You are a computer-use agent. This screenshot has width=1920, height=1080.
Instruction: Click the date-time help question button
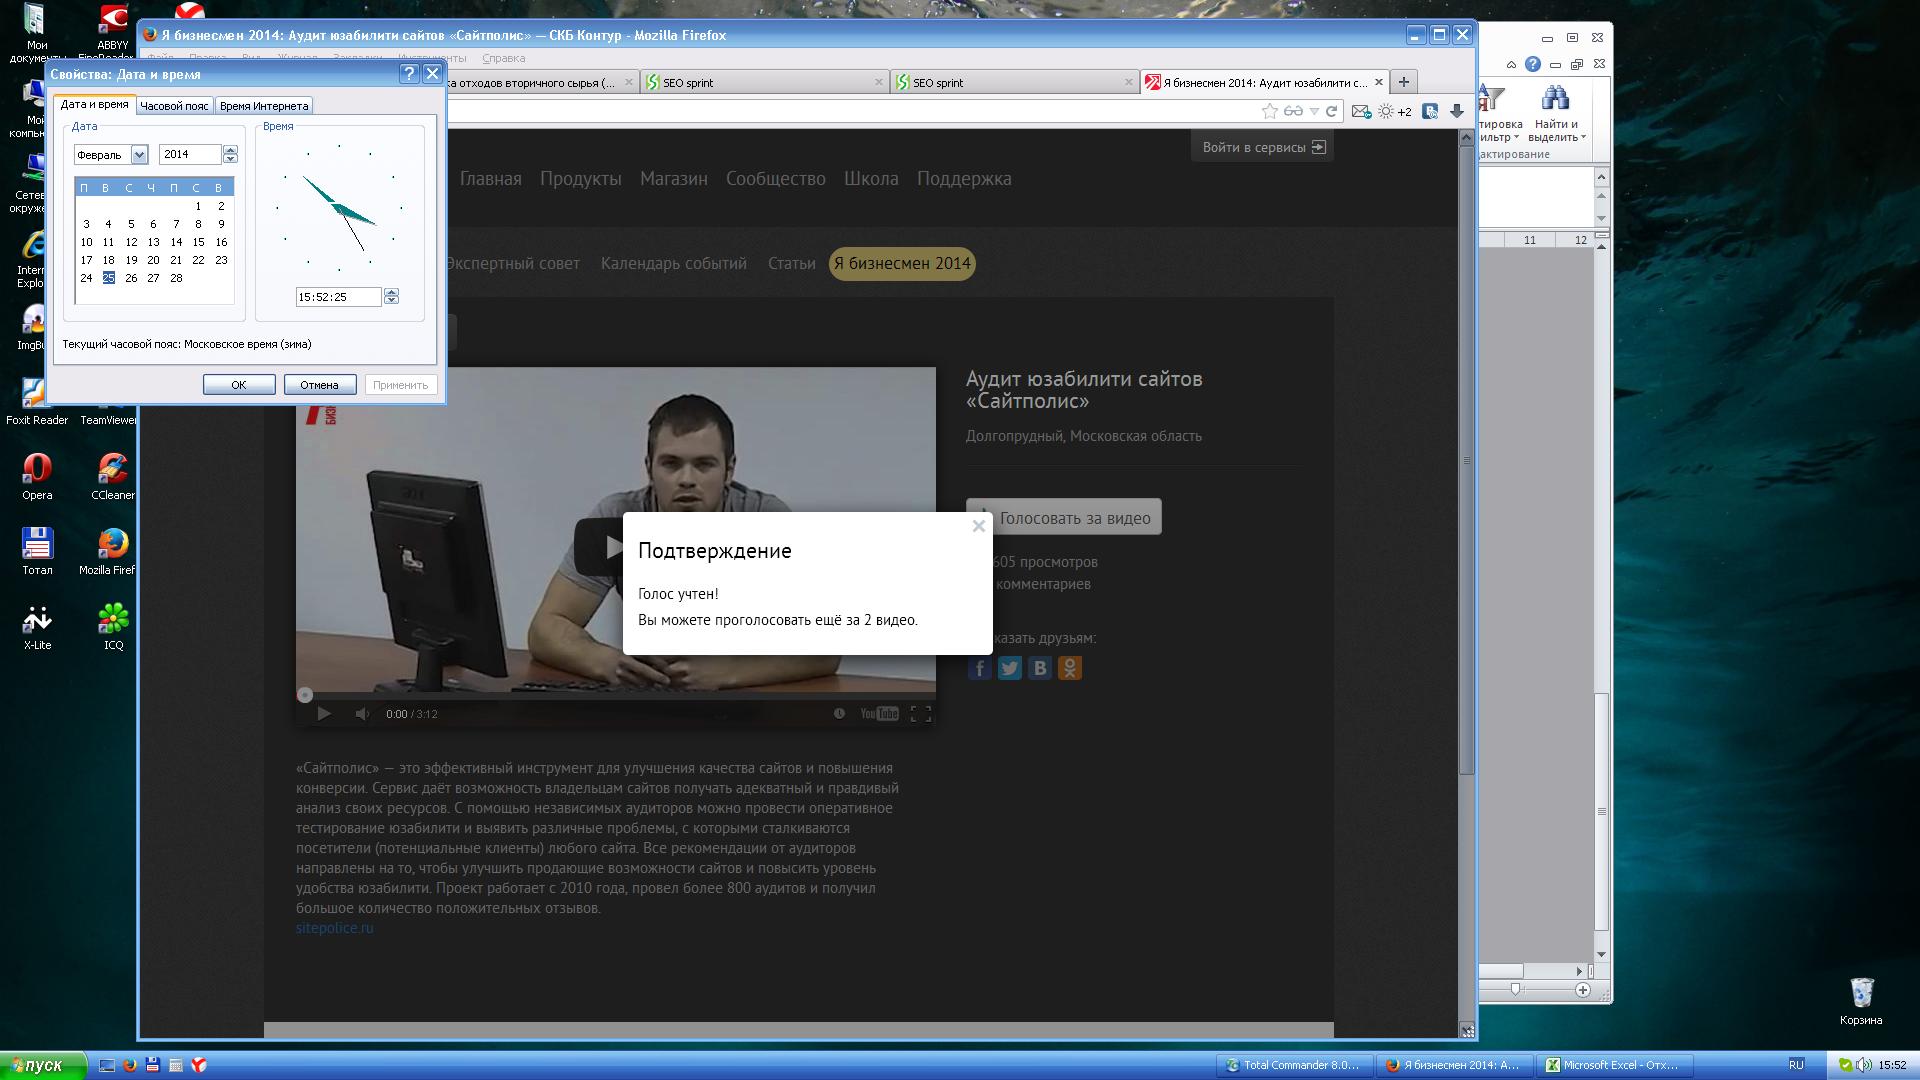409,73
